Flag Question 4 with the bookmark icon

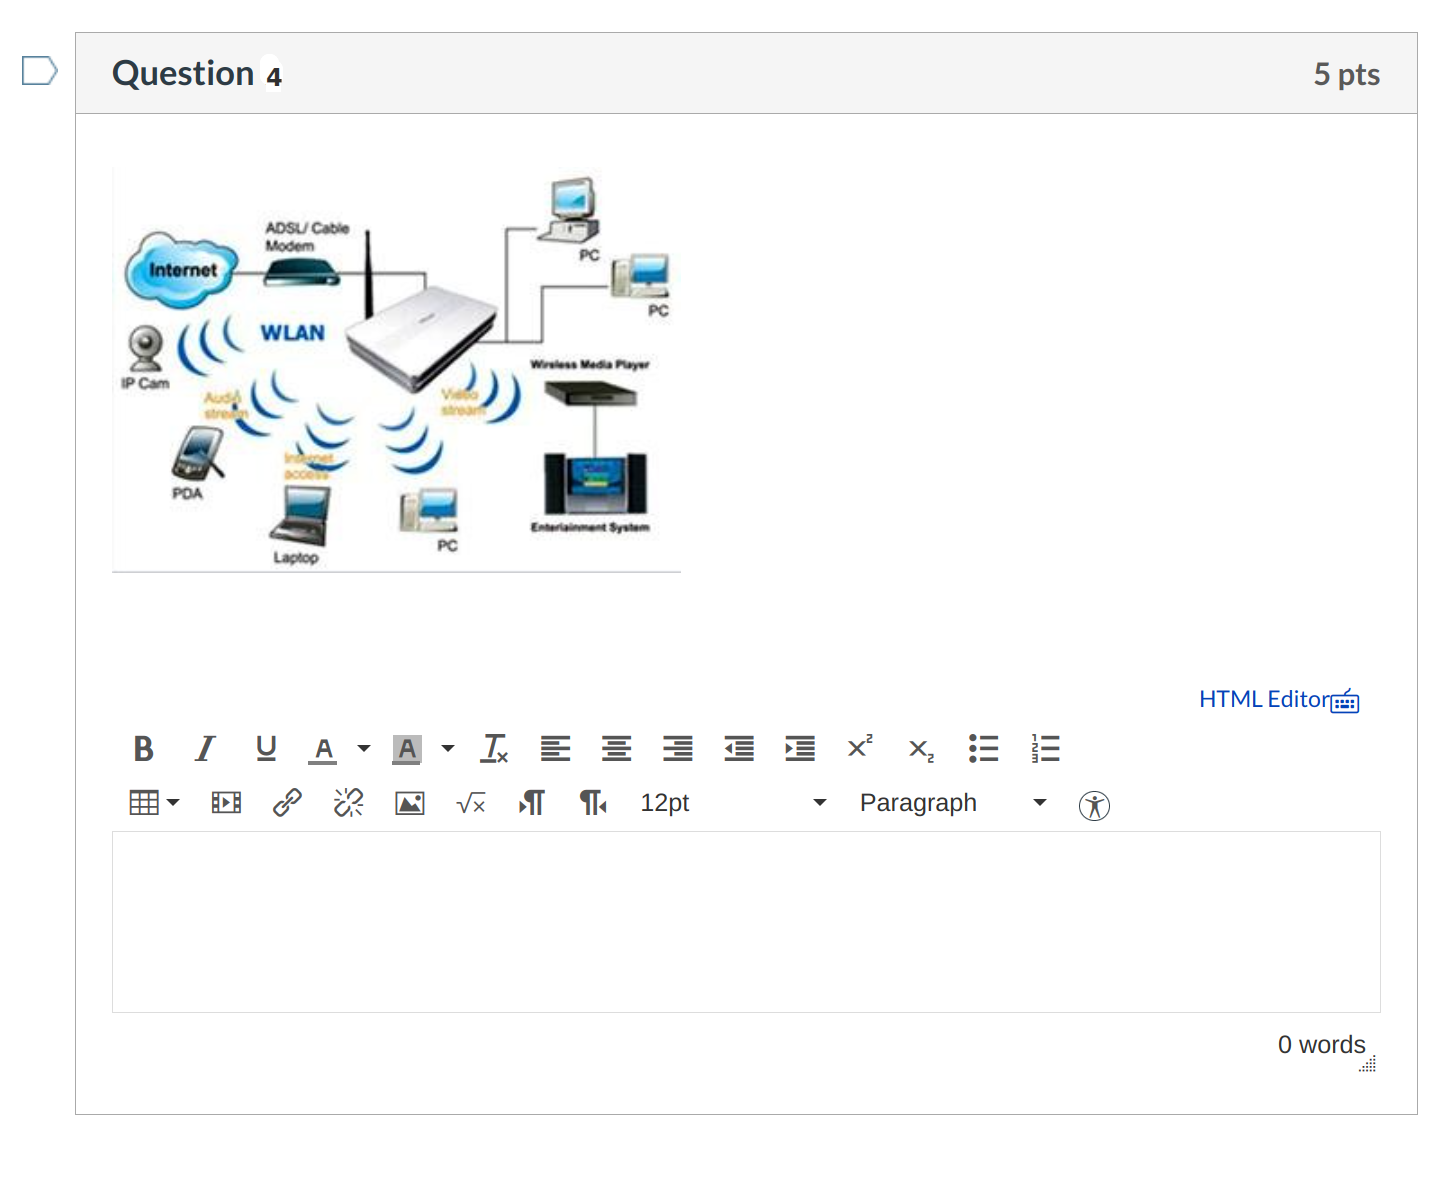pos(40,71)
